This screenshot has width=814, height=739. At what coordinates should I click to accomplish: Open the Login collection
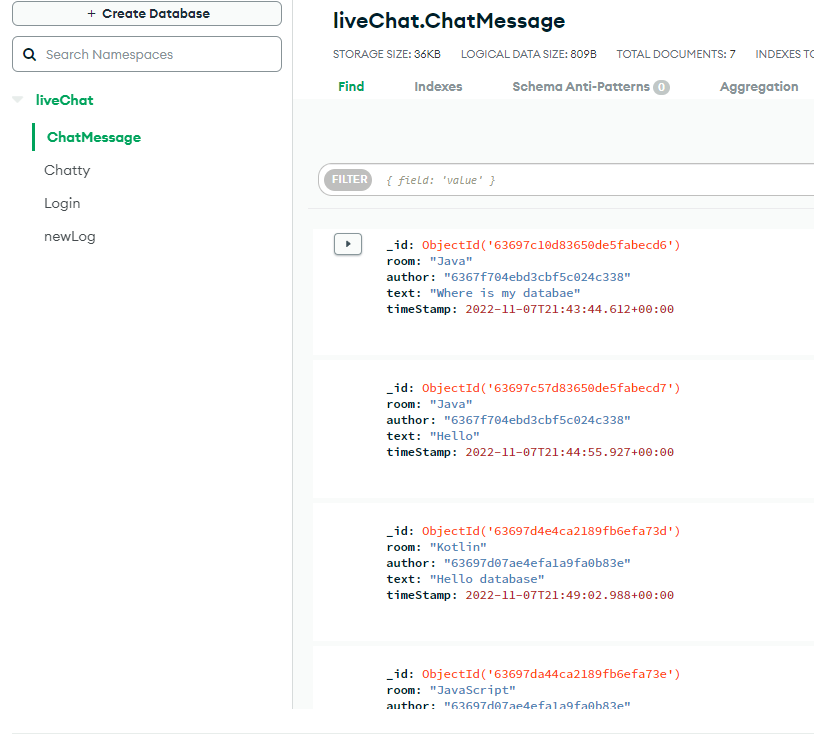coord(62,203)
